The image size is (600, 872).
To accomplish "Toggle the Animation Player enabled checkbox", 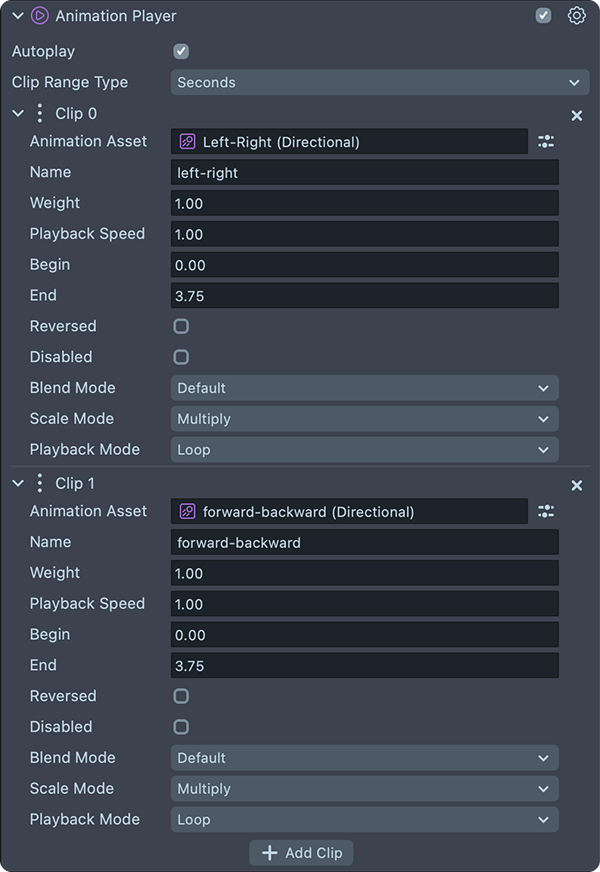I will (x=543, y=16).
